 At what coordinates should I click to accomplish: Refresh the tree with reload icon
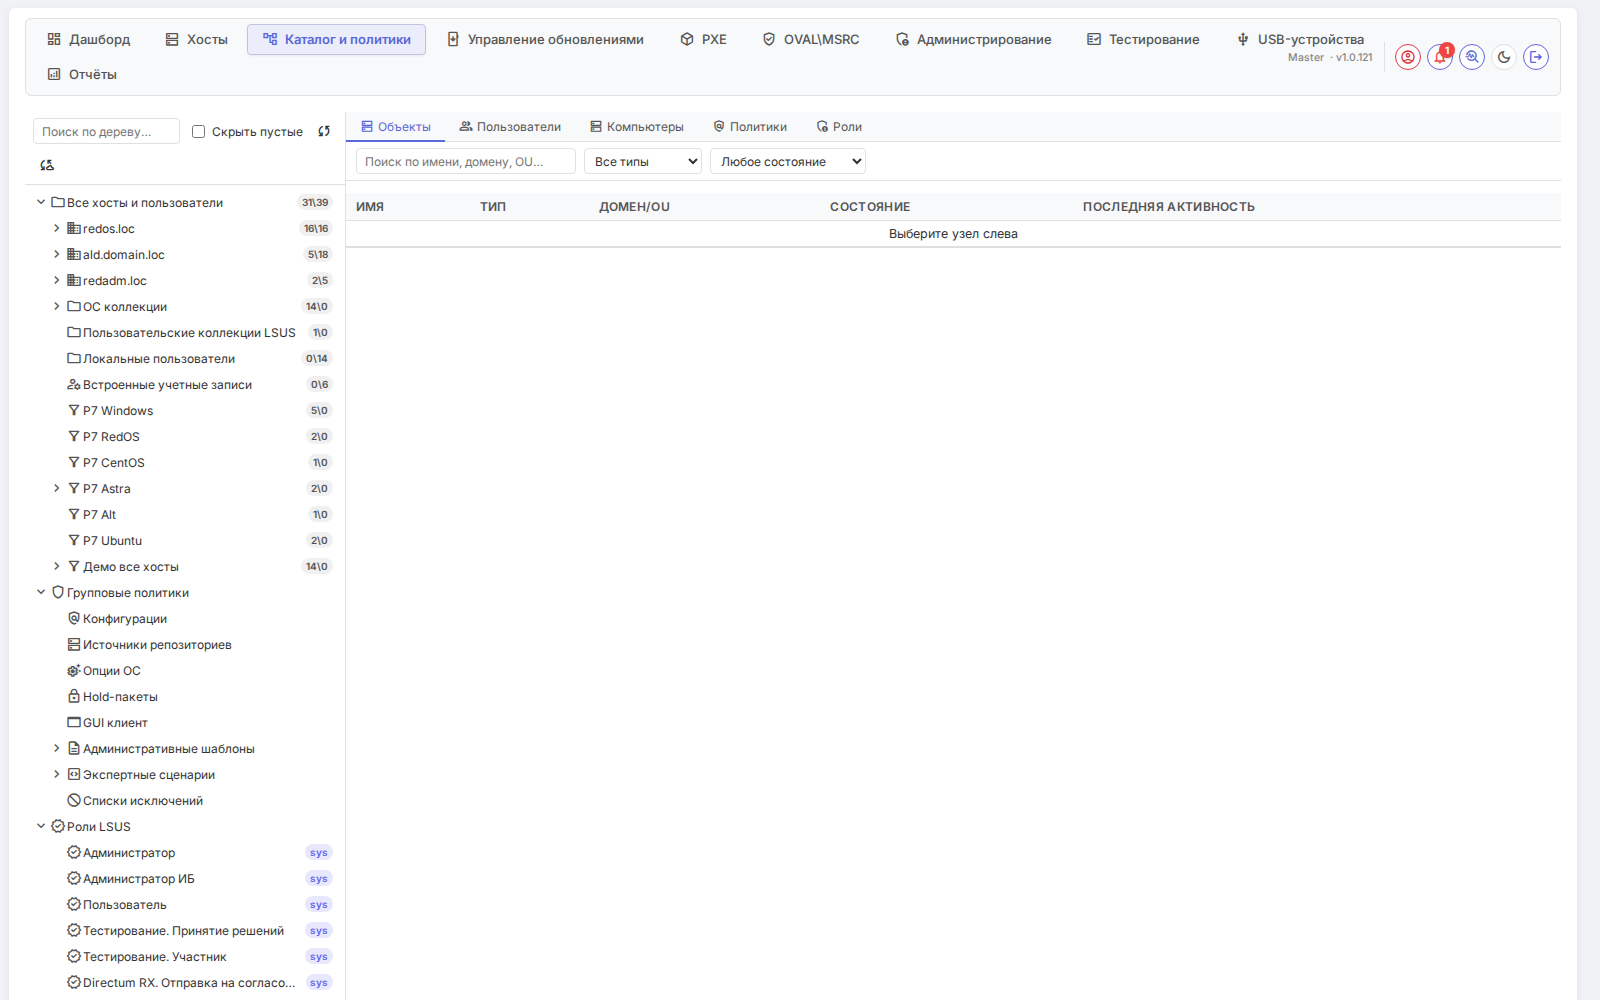324,131
